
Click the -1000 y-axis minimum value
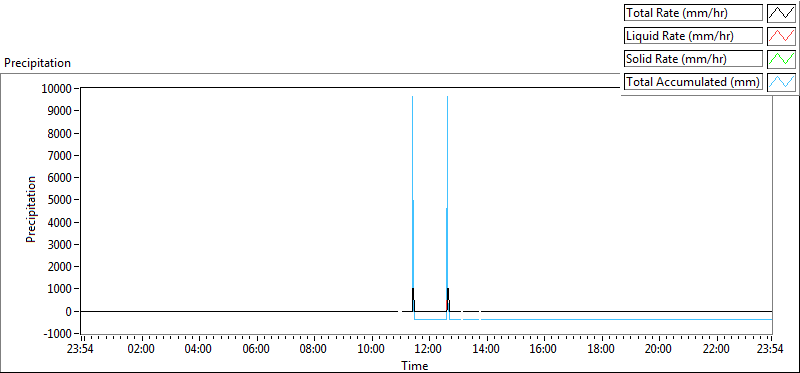point(58,334)
